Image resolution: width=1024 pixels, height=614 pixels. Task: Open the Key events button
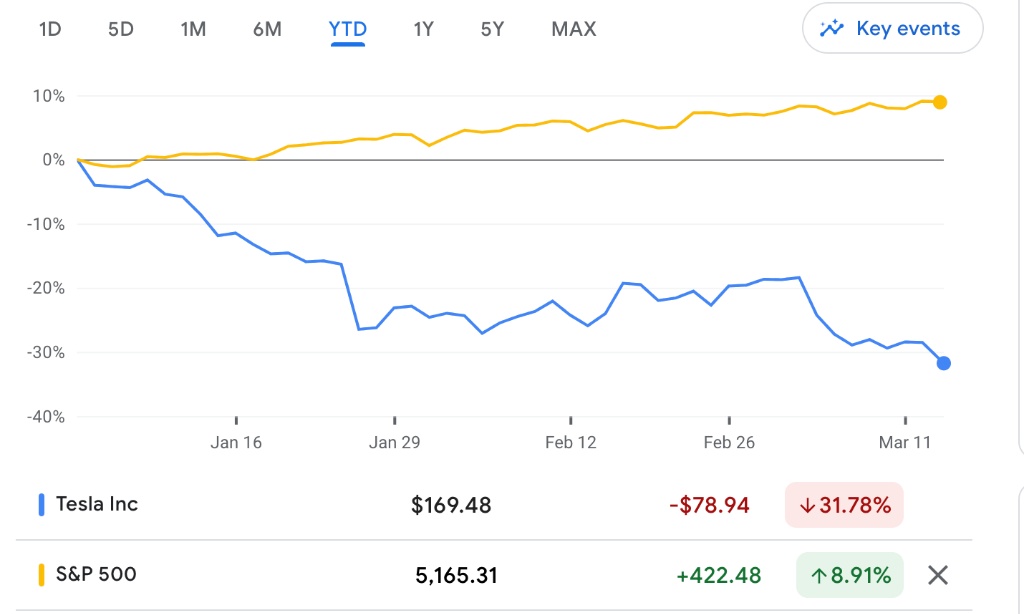point(892,28)
